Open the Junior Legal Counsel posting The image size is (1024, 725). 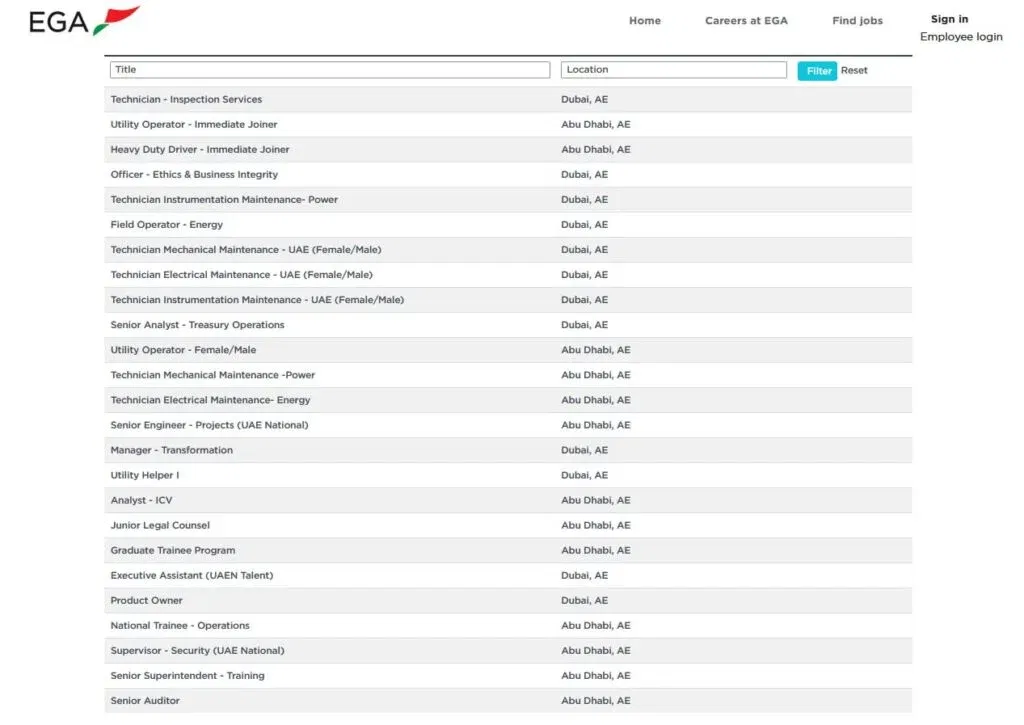coord(160,525)
